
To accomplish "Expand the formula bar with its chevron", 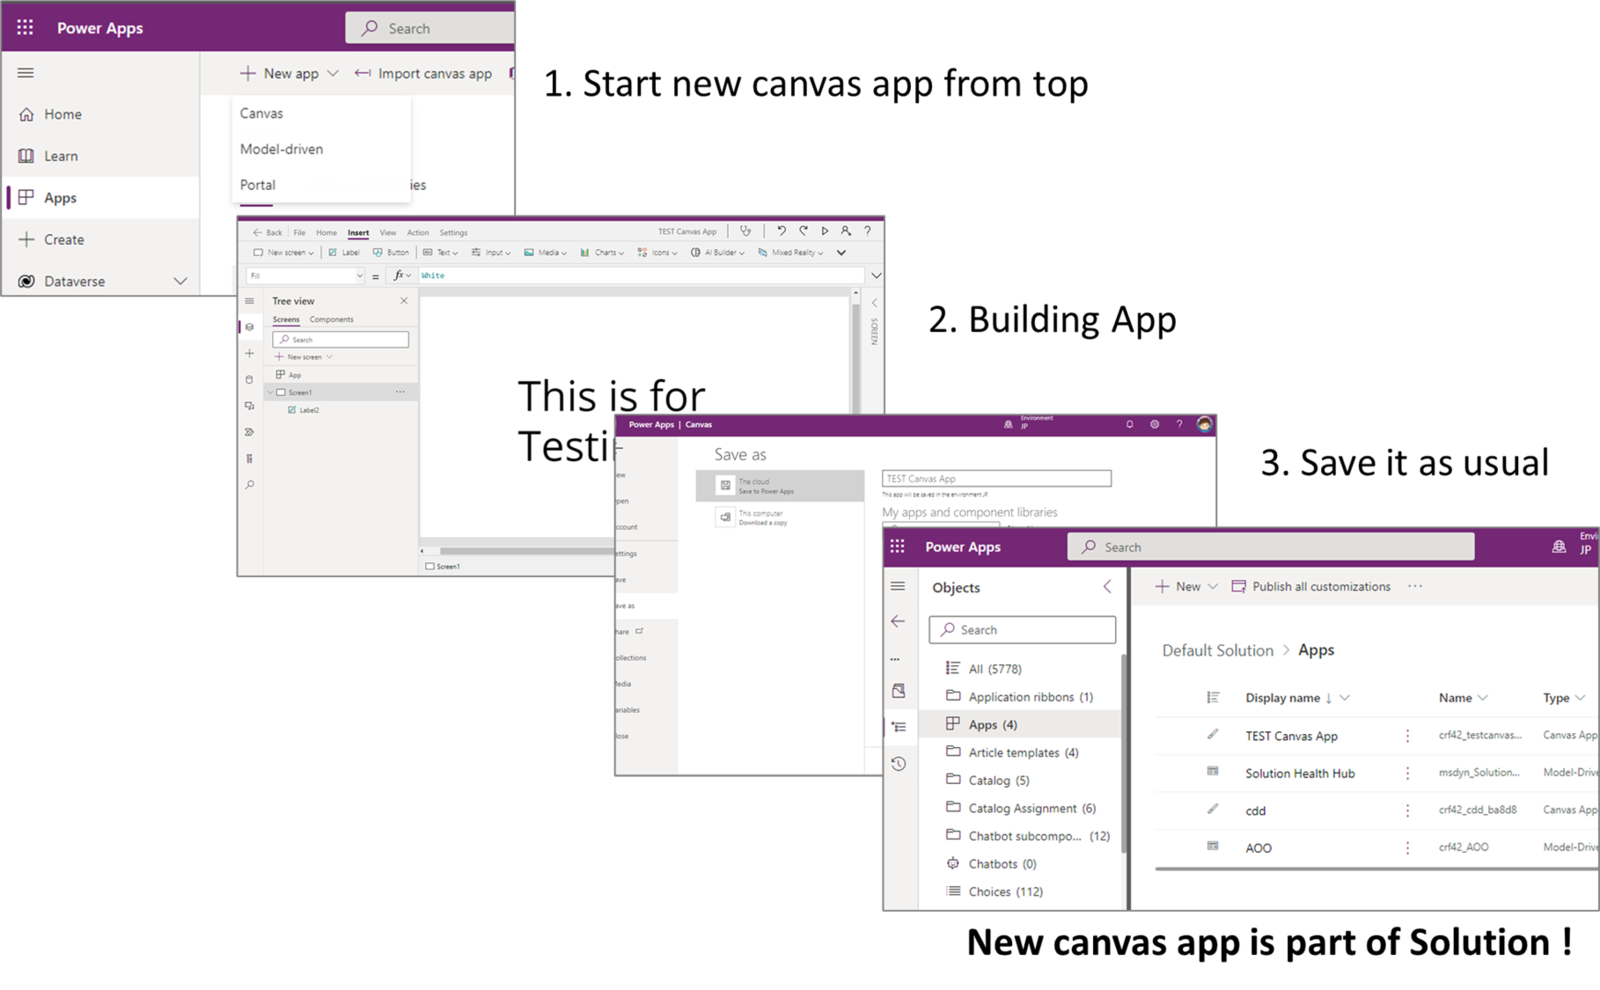I will click(876, 276).
